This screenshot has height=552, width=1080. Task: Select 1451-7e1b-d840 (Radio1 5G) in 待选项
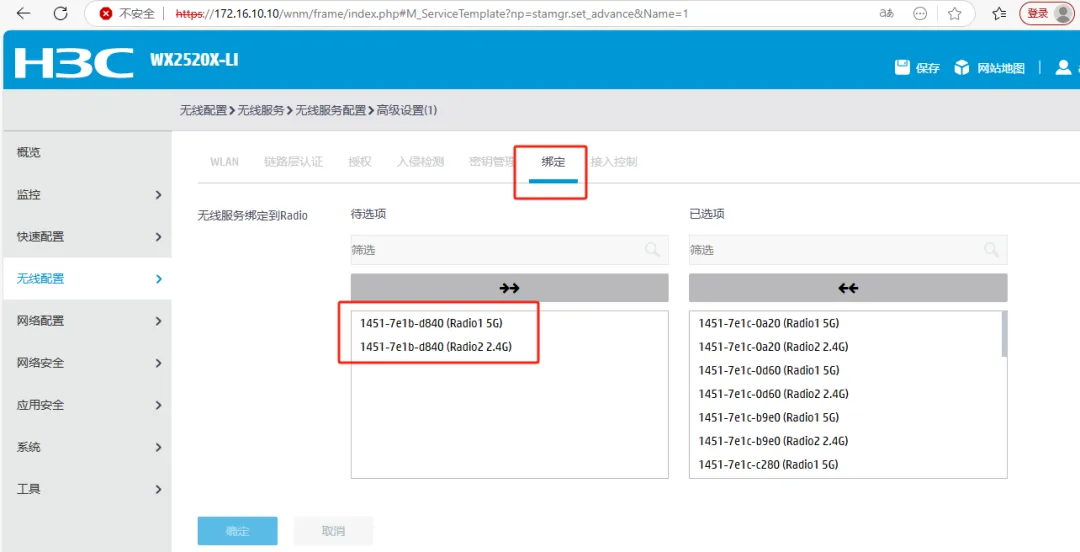click(x=431, y=323)
